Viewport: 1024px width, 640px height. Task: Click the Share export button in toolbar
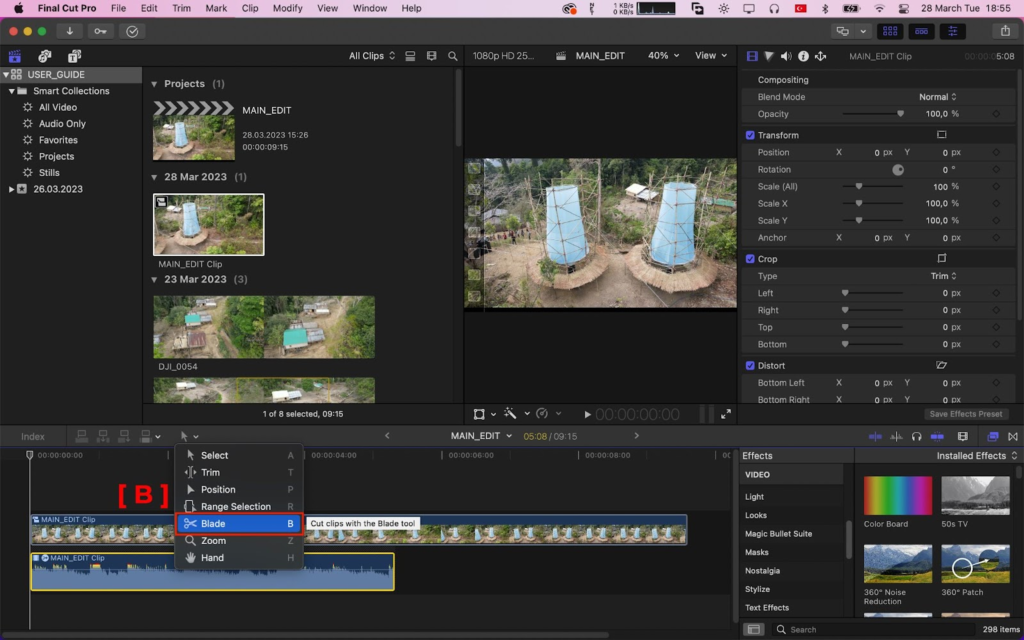pyautogui.click(x=1005, y=31)
